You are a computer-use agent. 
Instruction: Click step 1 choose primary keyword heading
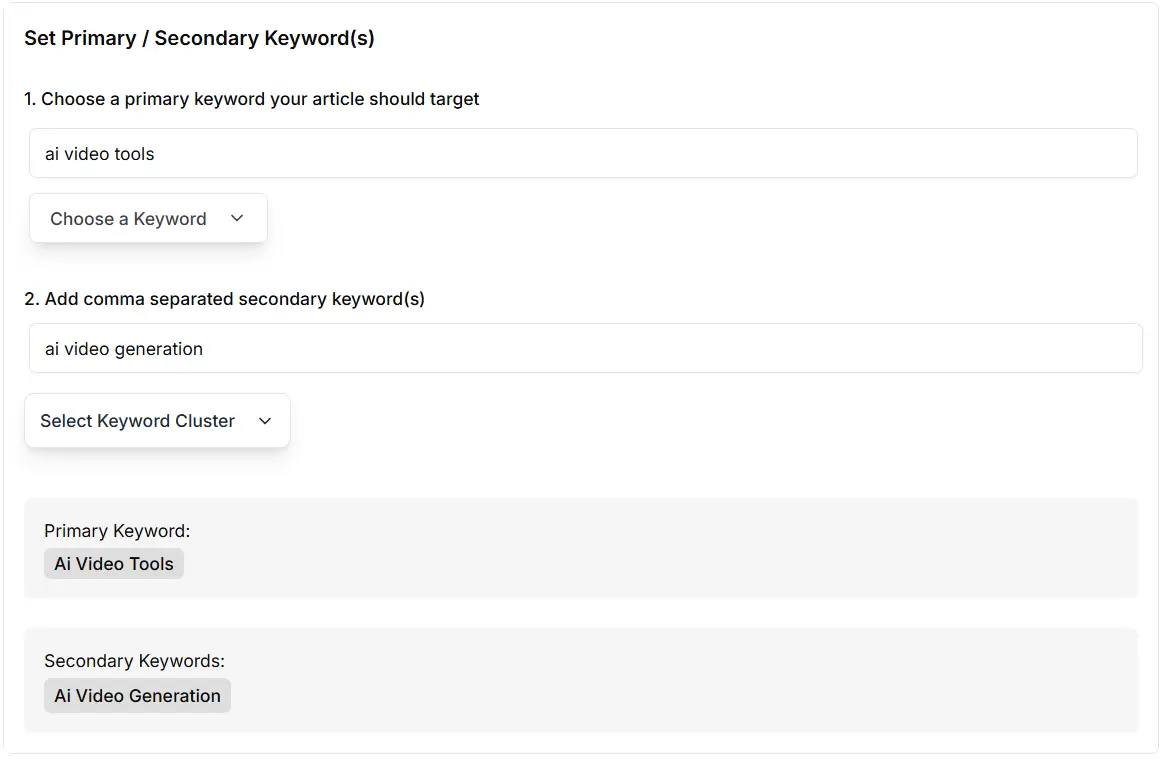[x=251, y=99]
